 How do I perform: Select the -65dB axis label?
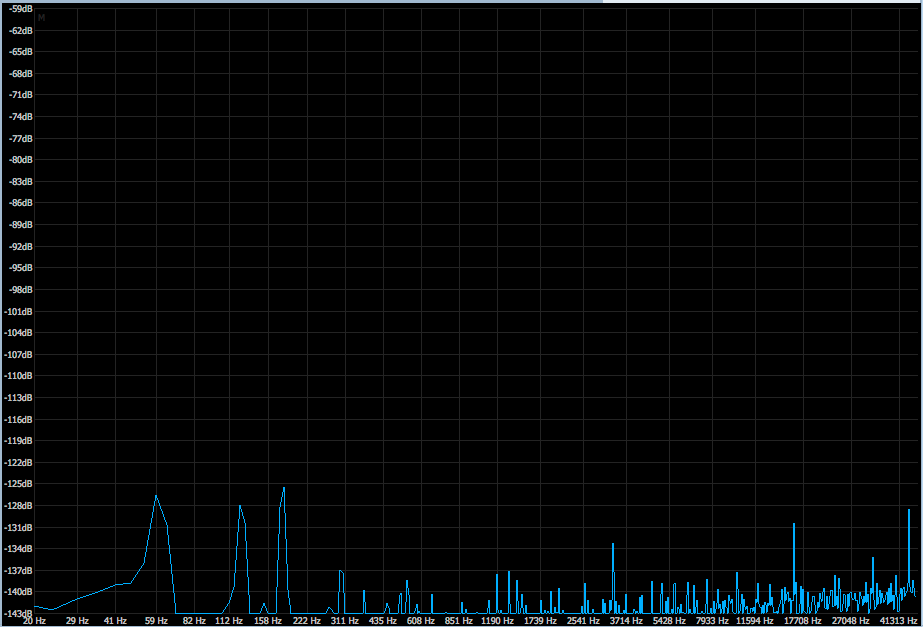[x=21, y=52]
